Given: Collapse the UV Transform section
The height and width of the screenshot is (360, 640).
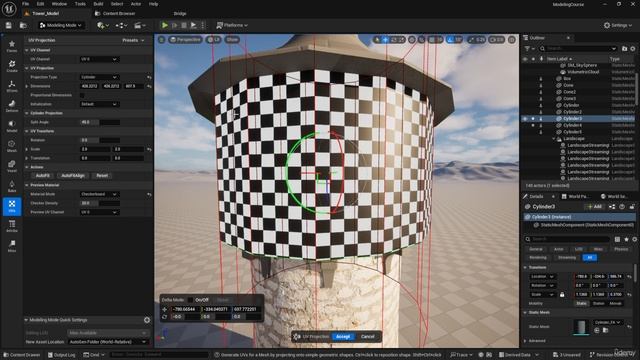Looking at the screenshot, I should (x=27, y=131).
